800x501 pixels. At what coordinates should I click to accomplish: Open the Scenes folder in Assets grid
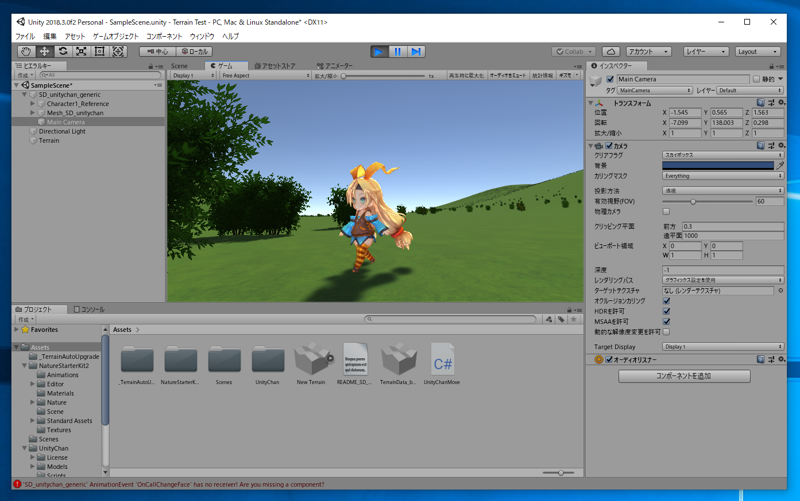tap(224, 364)
